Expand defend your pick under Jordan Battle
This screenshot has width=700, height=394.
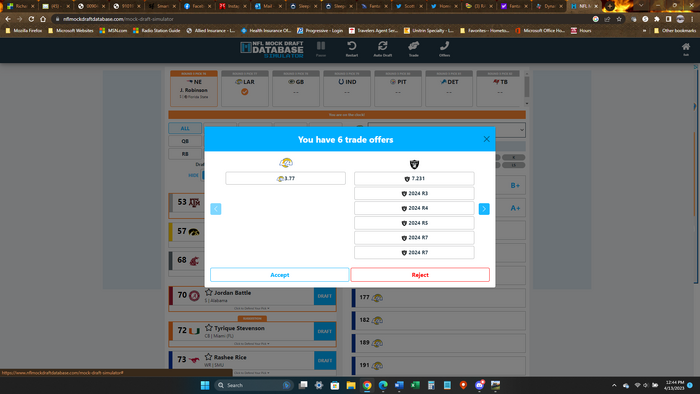252,308
